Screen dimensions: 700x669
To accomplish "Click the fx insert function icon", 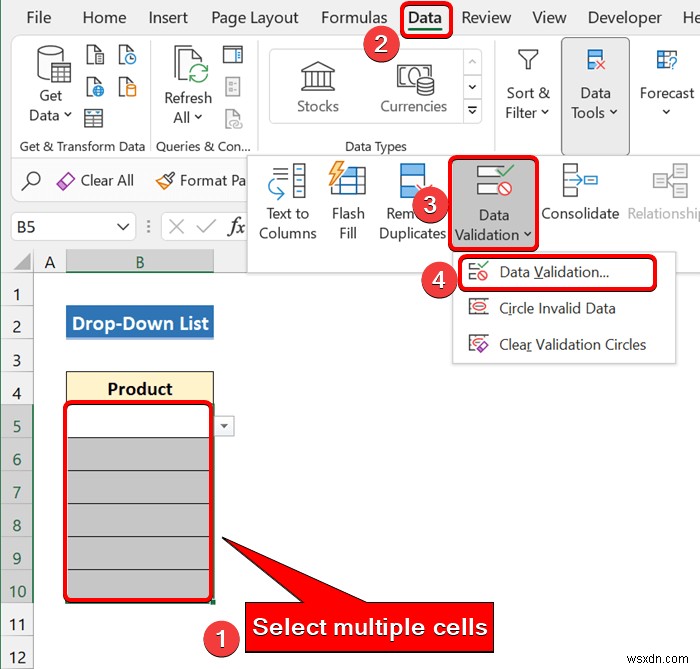I will click(x=237, y=227).
